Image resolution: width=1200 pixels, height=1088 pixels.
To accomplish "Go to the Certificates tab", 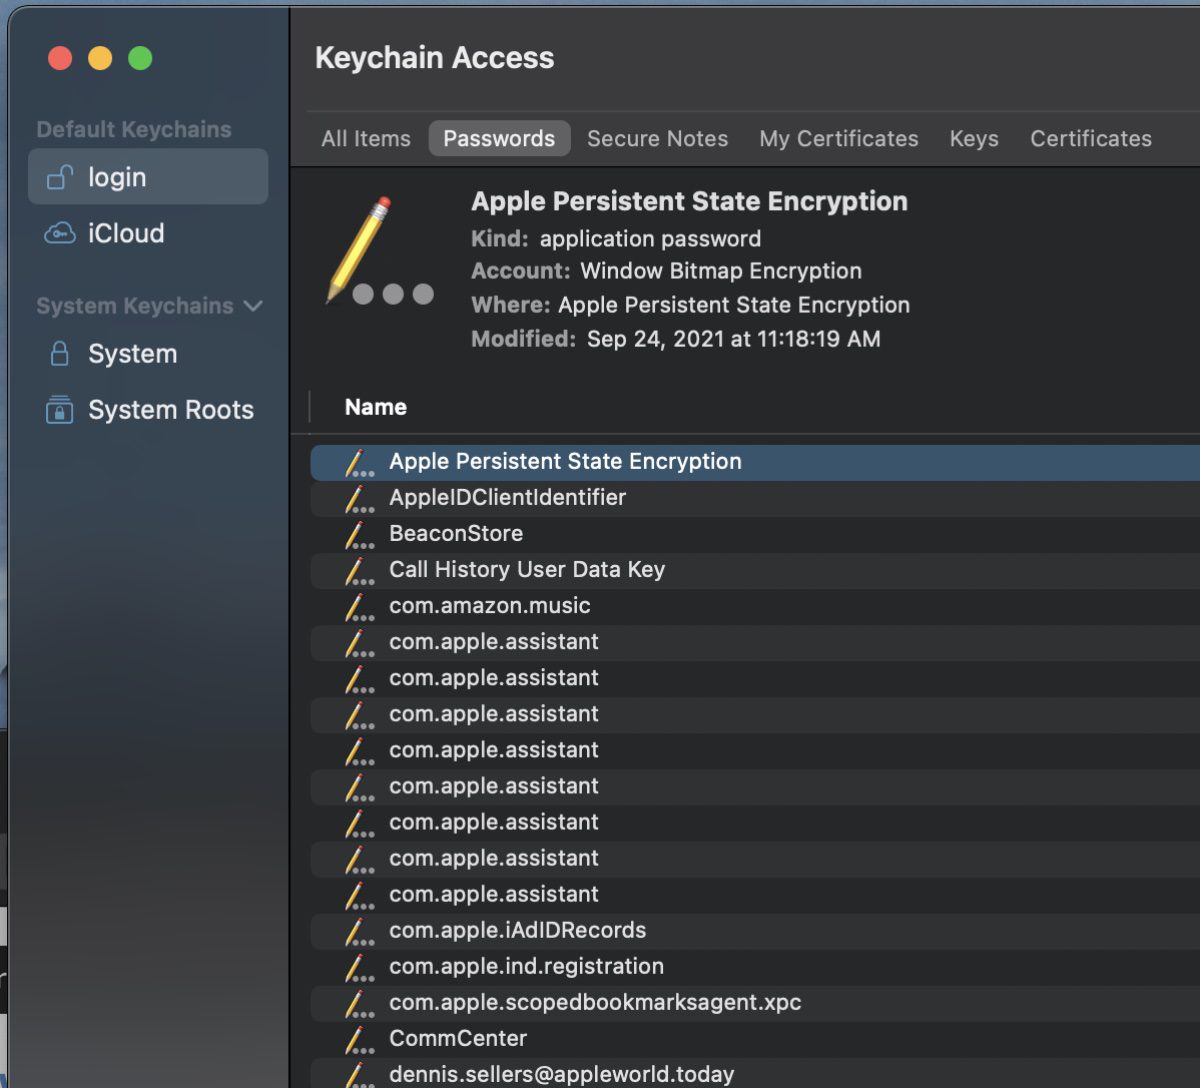I will pyautogui.click(x=1091, y=139).
